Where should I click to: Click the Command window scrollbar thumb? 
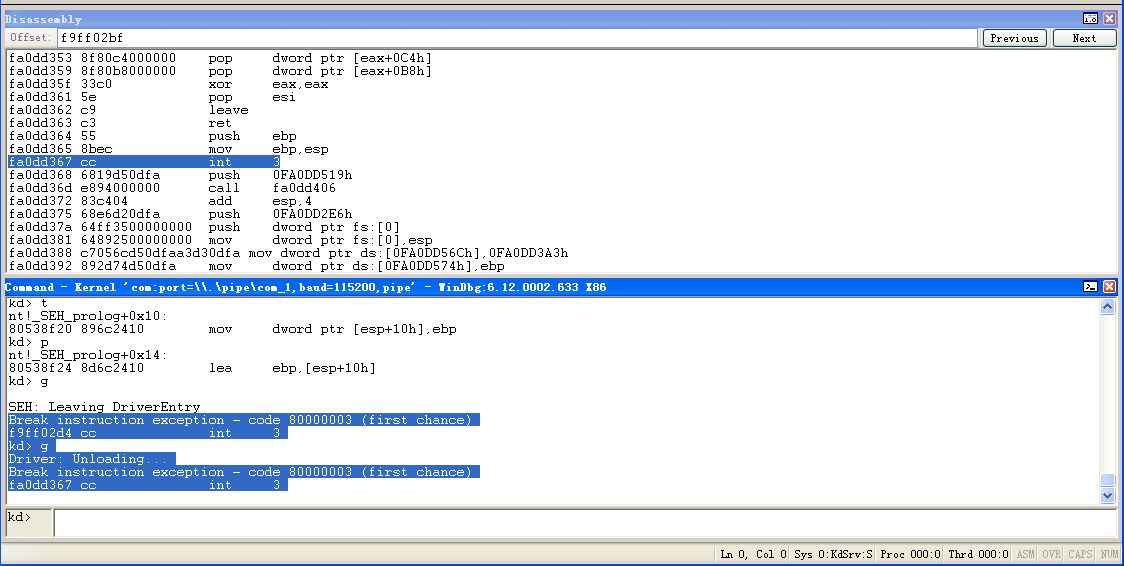[1107, 480]
